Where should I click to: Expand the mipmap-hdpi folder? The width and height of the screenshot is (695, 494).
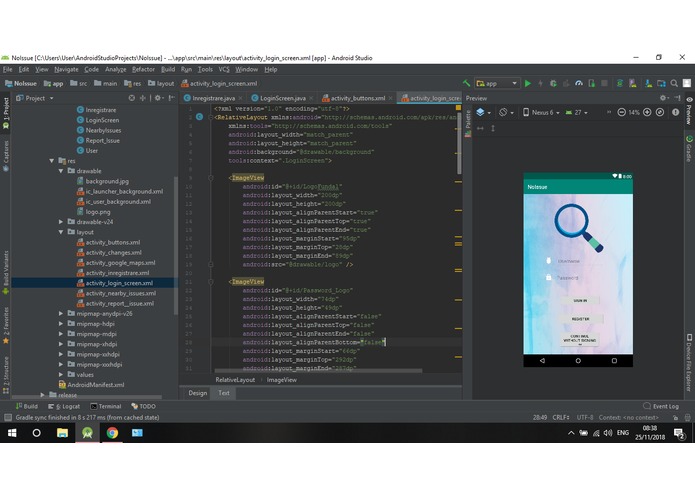pyautogui.click(x=61, y=324)
